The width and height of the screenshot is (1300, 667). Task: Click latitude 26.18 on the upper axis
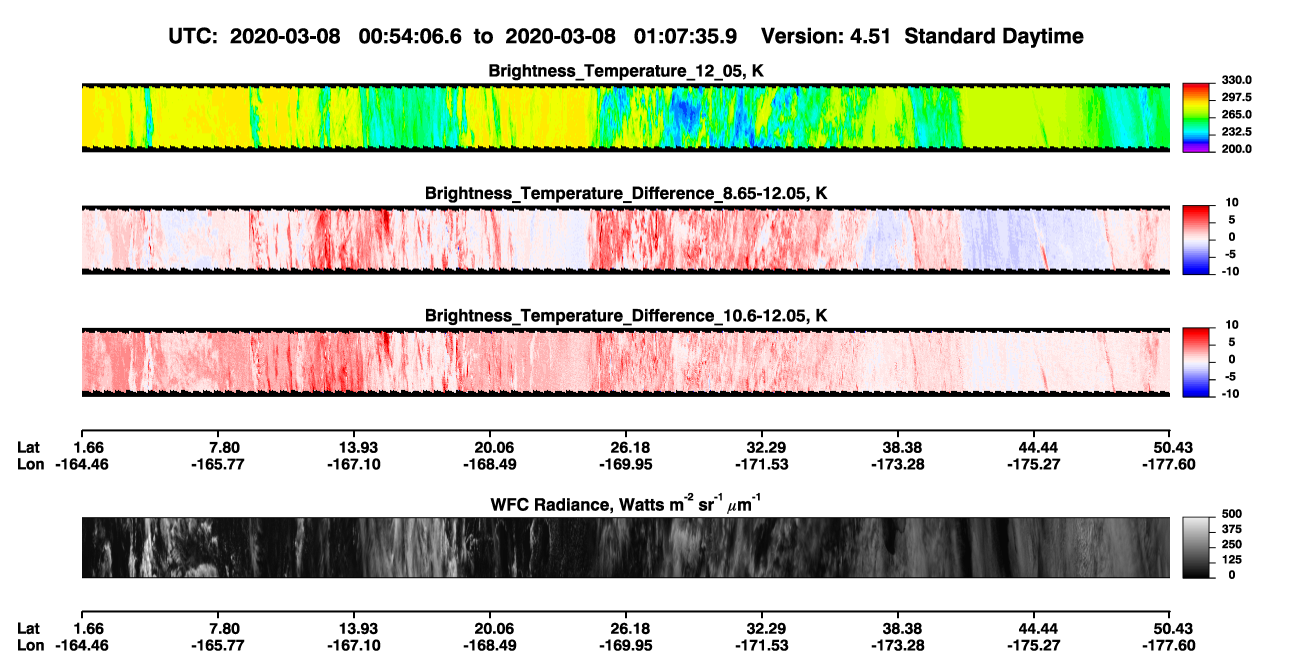point(626,447)
